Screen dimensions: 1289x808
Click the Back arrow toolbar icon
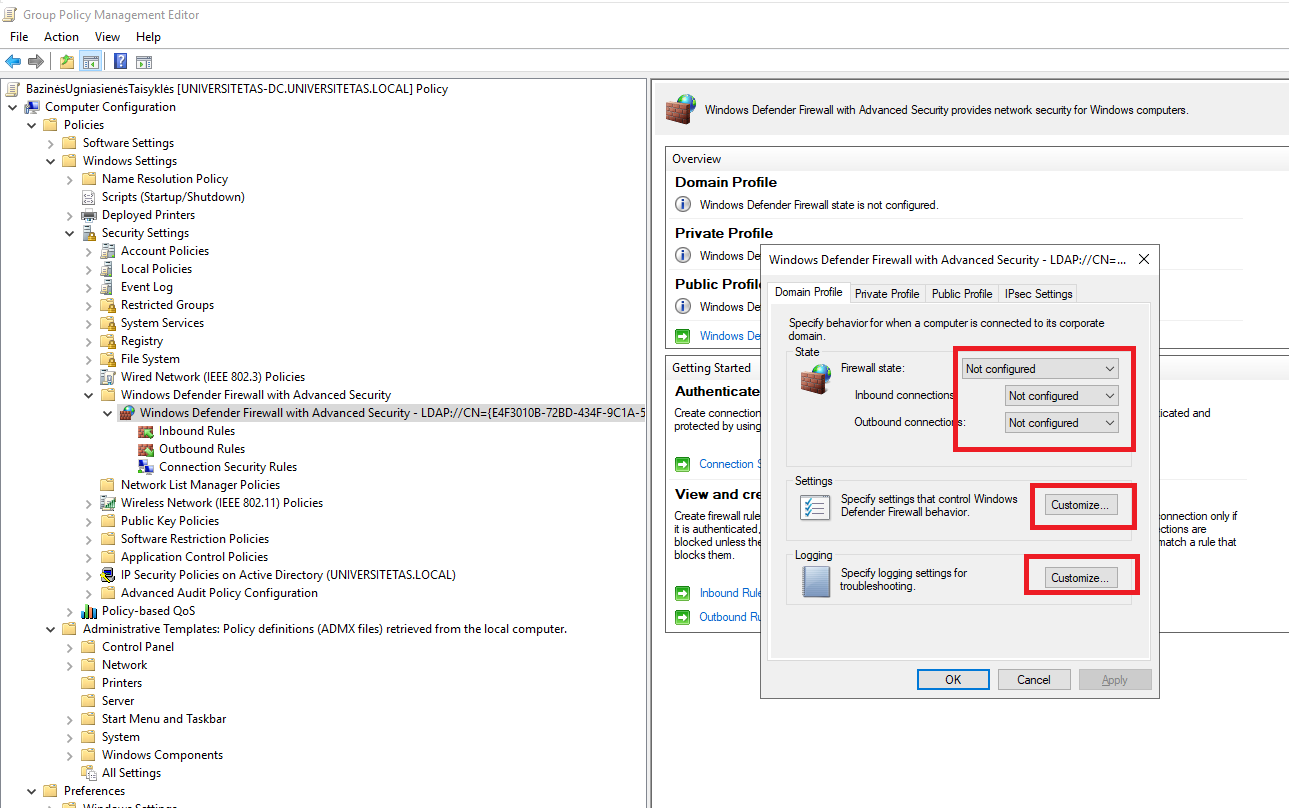tap(13, 62)
